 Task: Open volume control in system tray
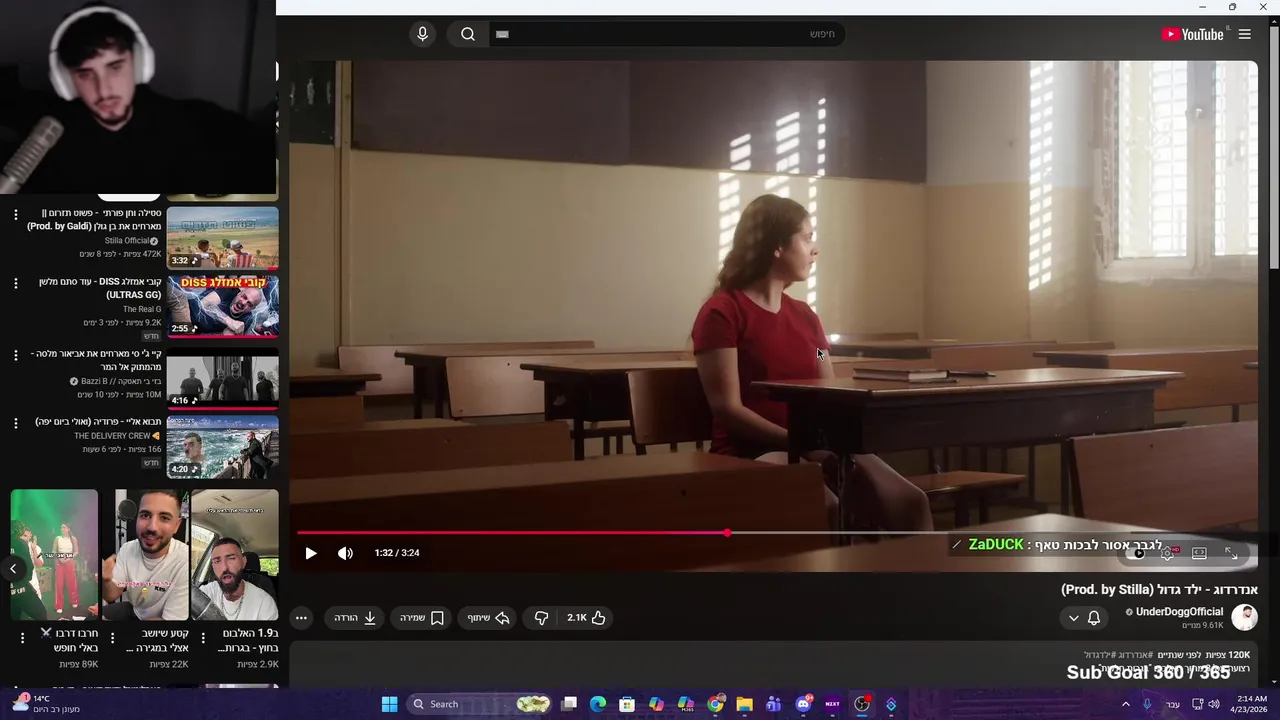pyautogui.click(x=1215, y=704)
